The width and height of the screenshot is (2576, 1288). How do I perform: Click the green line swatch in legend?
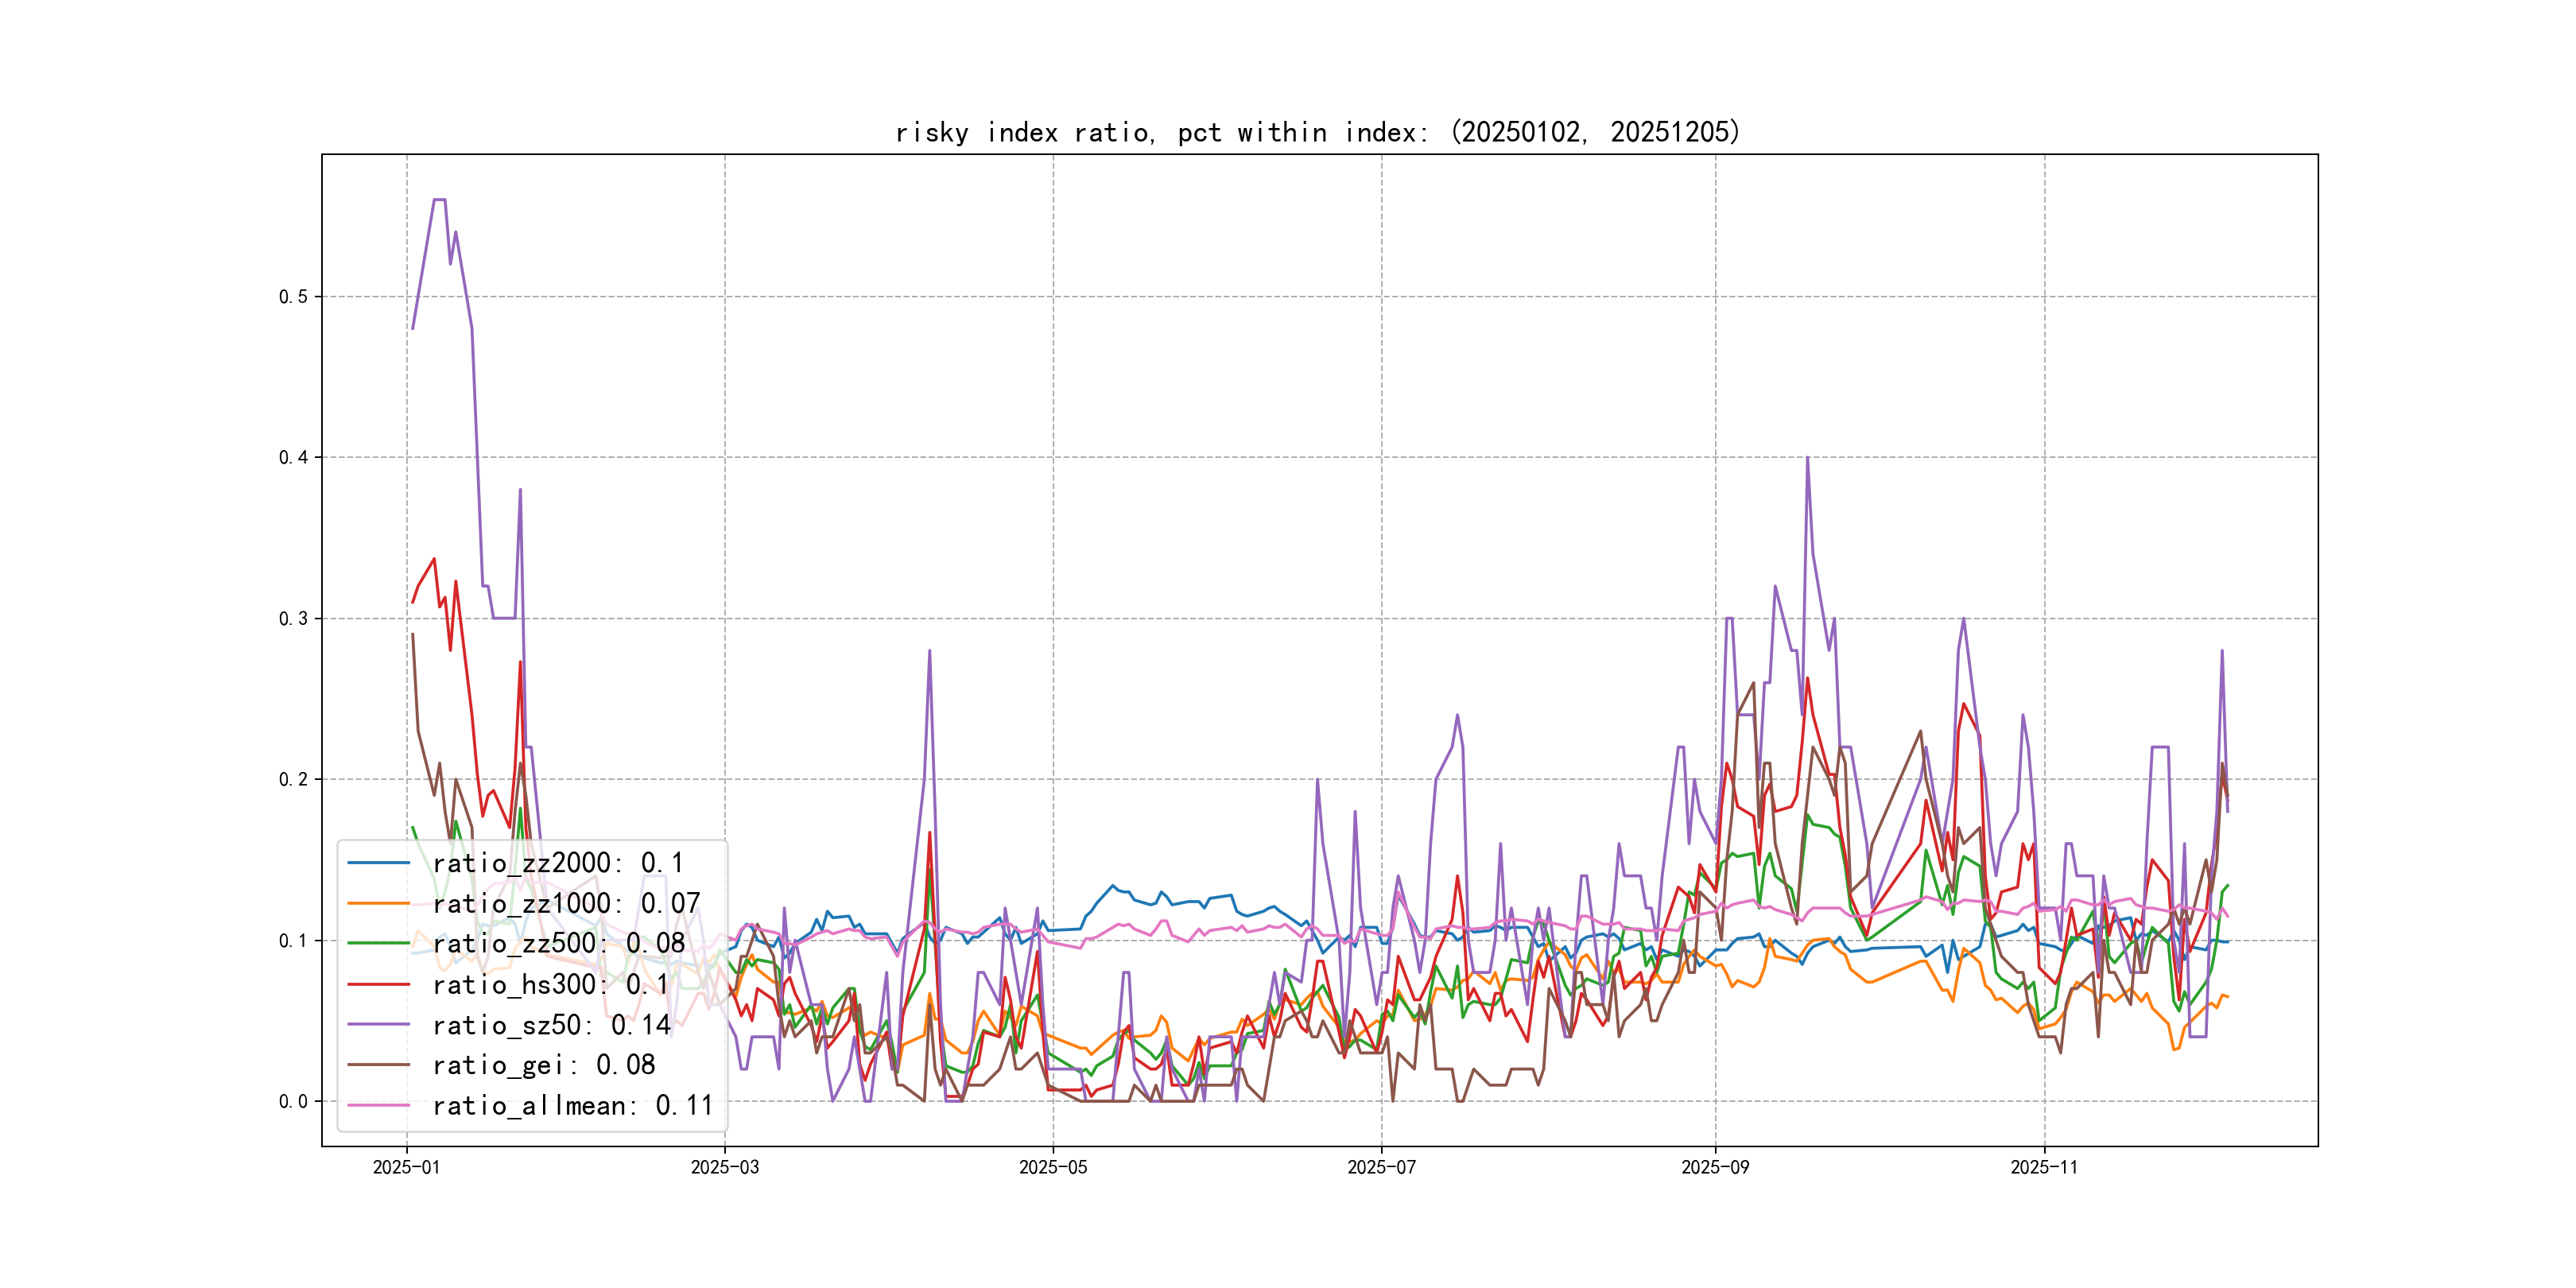coord(379,944)
